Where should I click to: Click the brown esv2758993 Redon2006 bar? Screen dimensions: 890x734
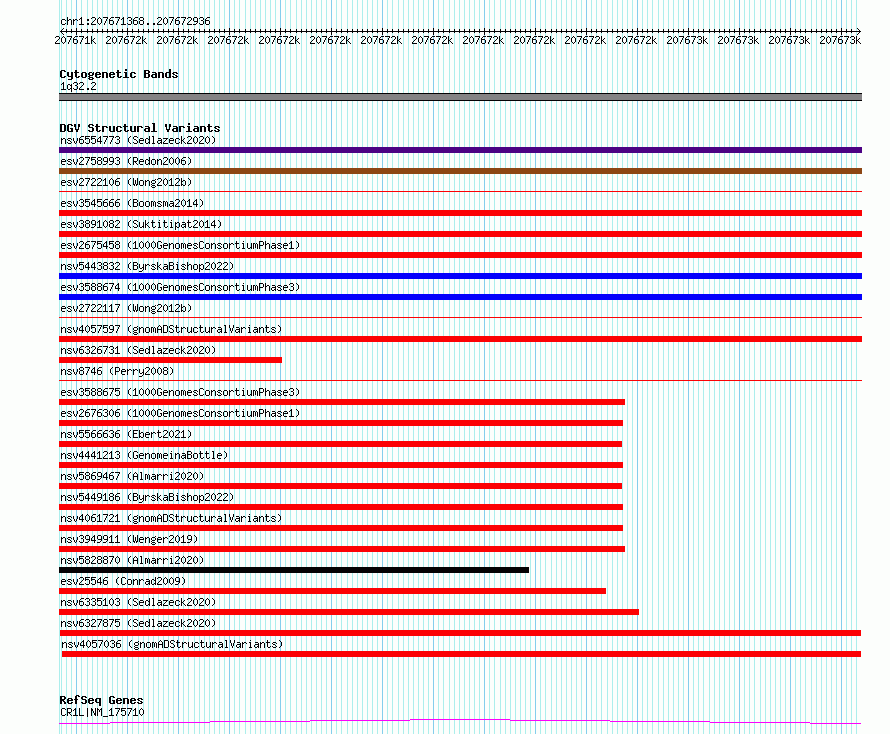460,171
